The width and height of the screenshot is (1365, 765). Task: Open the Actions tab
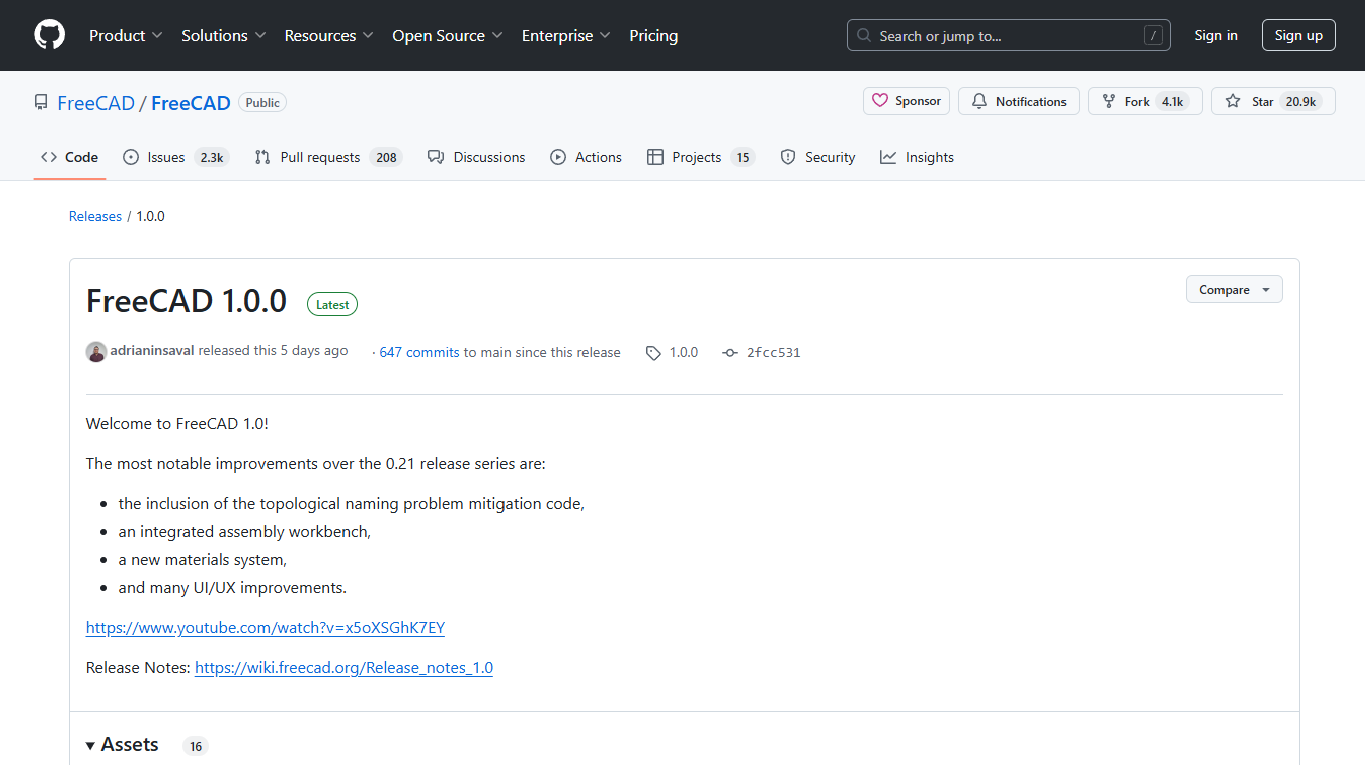[x=586, y=157]
